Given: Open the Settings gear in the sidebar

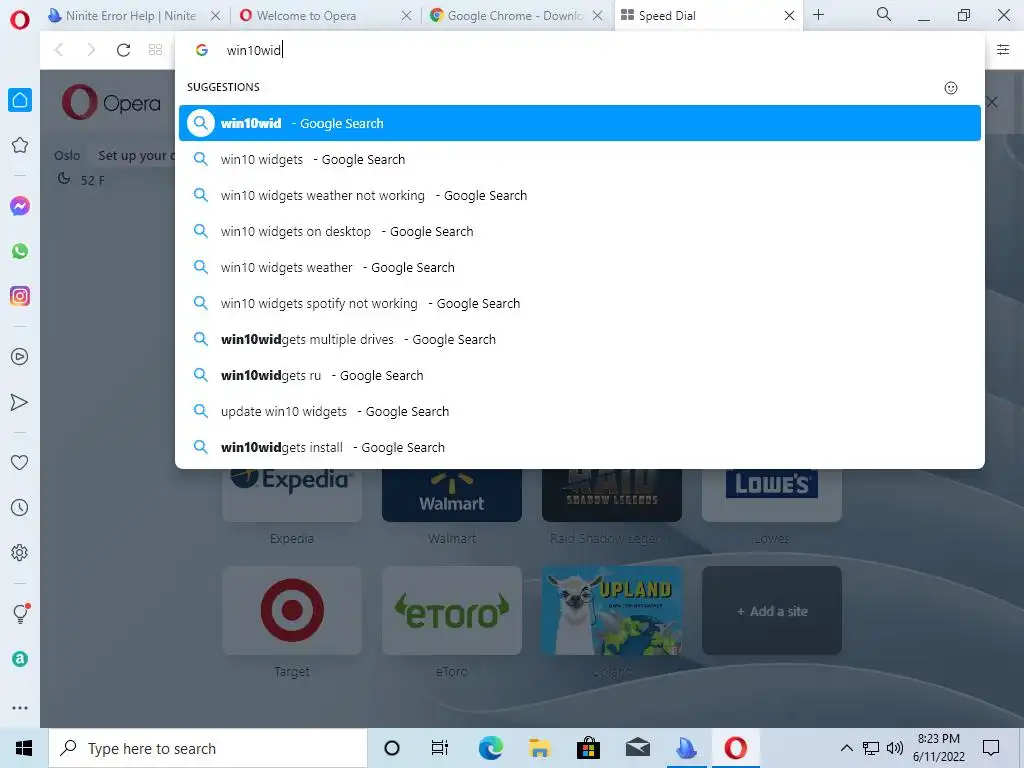Looking at the screenshot, I should (20, 552).
